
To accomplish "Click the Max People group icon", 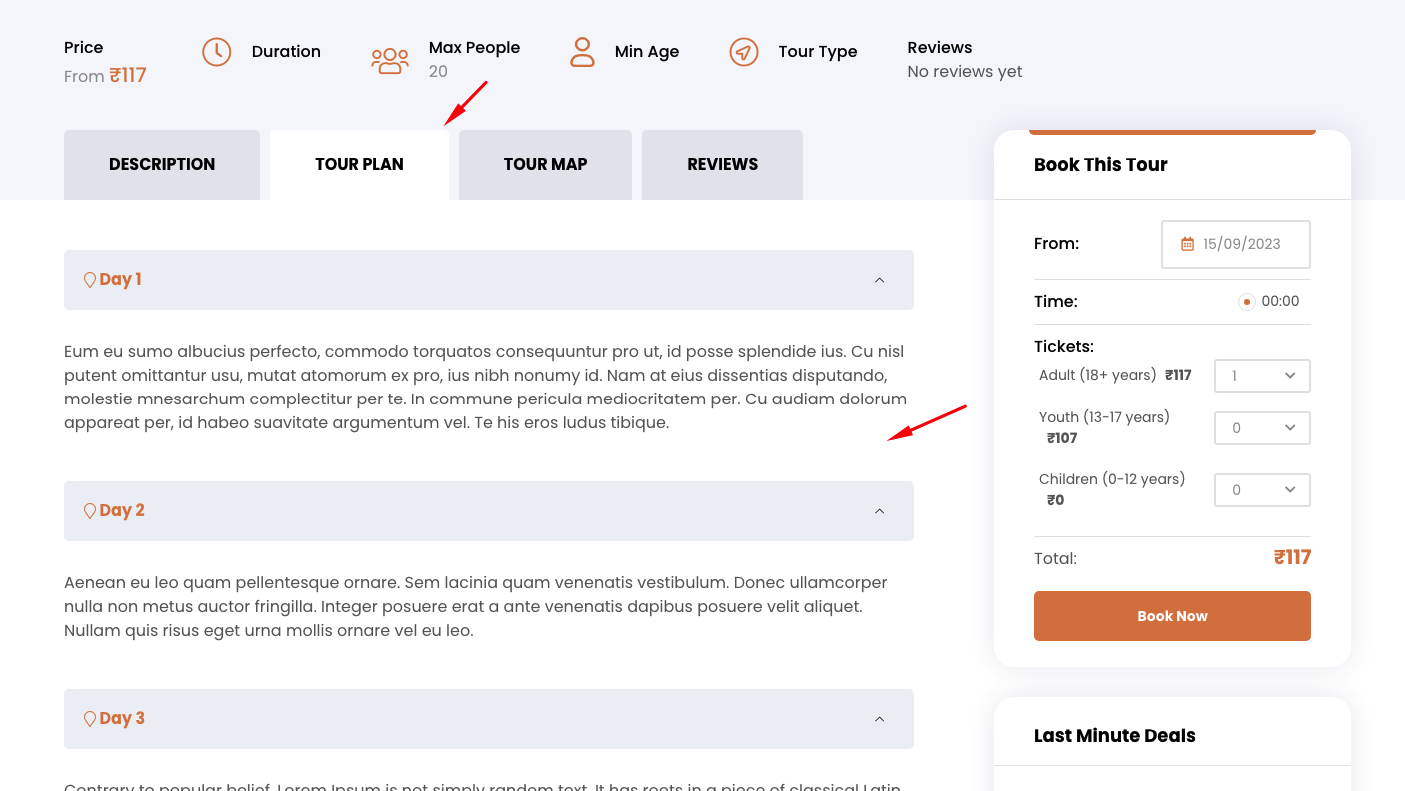I will (390, 61).
